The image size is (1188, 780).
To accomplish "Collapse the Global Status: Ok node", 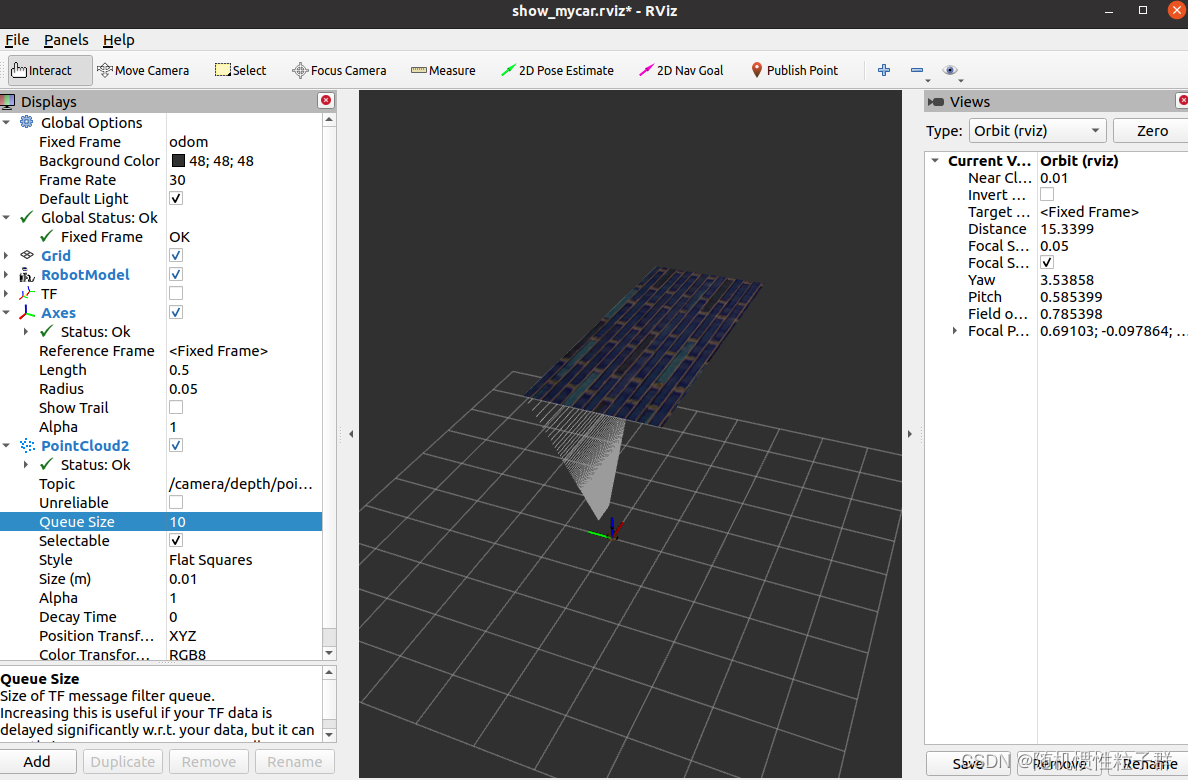I will coord(7,218).
